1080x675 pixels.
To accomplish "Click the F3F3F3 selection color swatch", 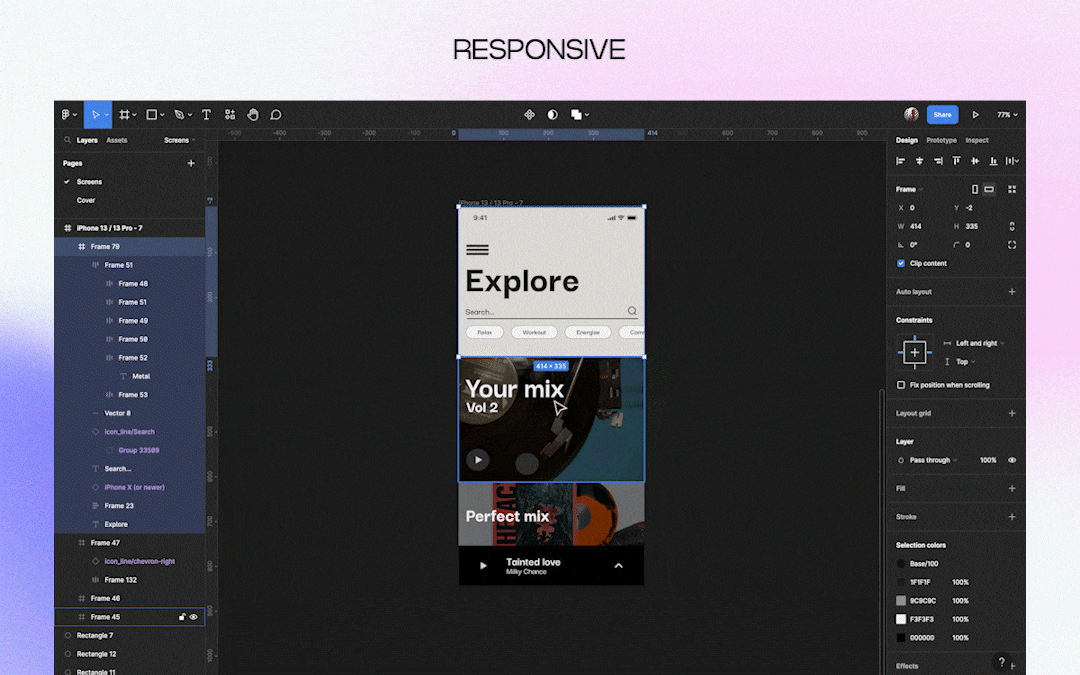I will pos(901,619).
